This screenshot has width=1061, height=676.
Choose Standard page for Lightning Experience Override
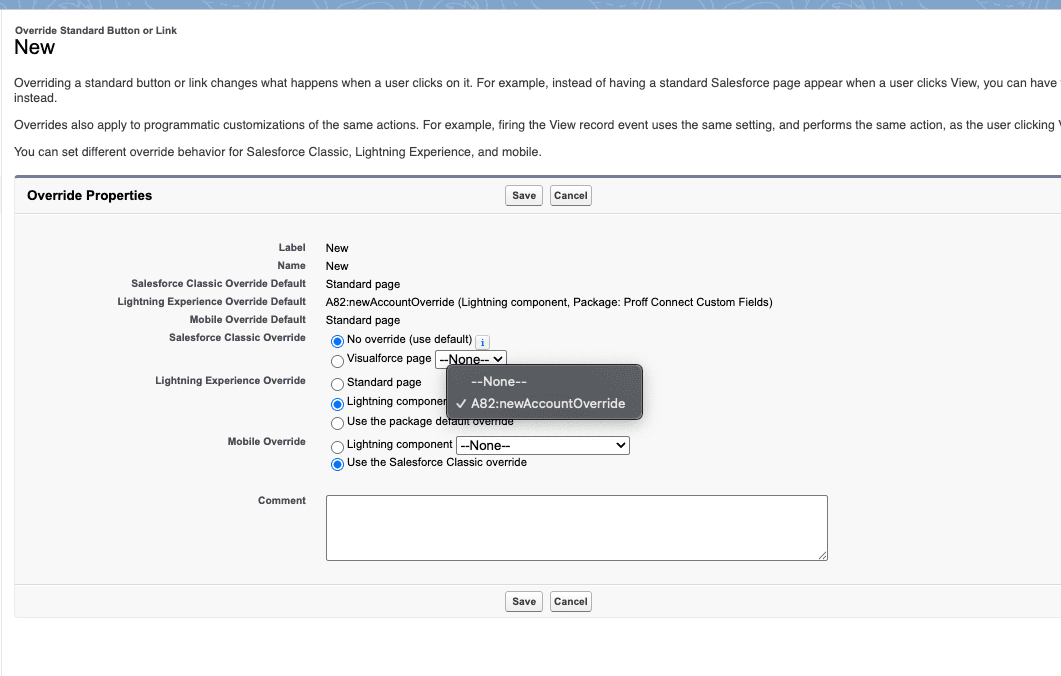pos(337,382)
